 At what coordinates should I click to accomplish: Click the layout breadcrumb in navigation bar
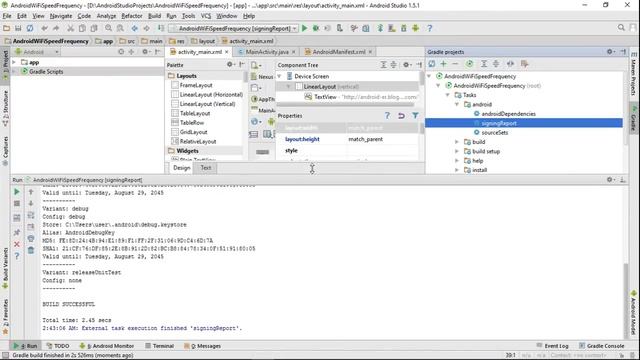203,41
